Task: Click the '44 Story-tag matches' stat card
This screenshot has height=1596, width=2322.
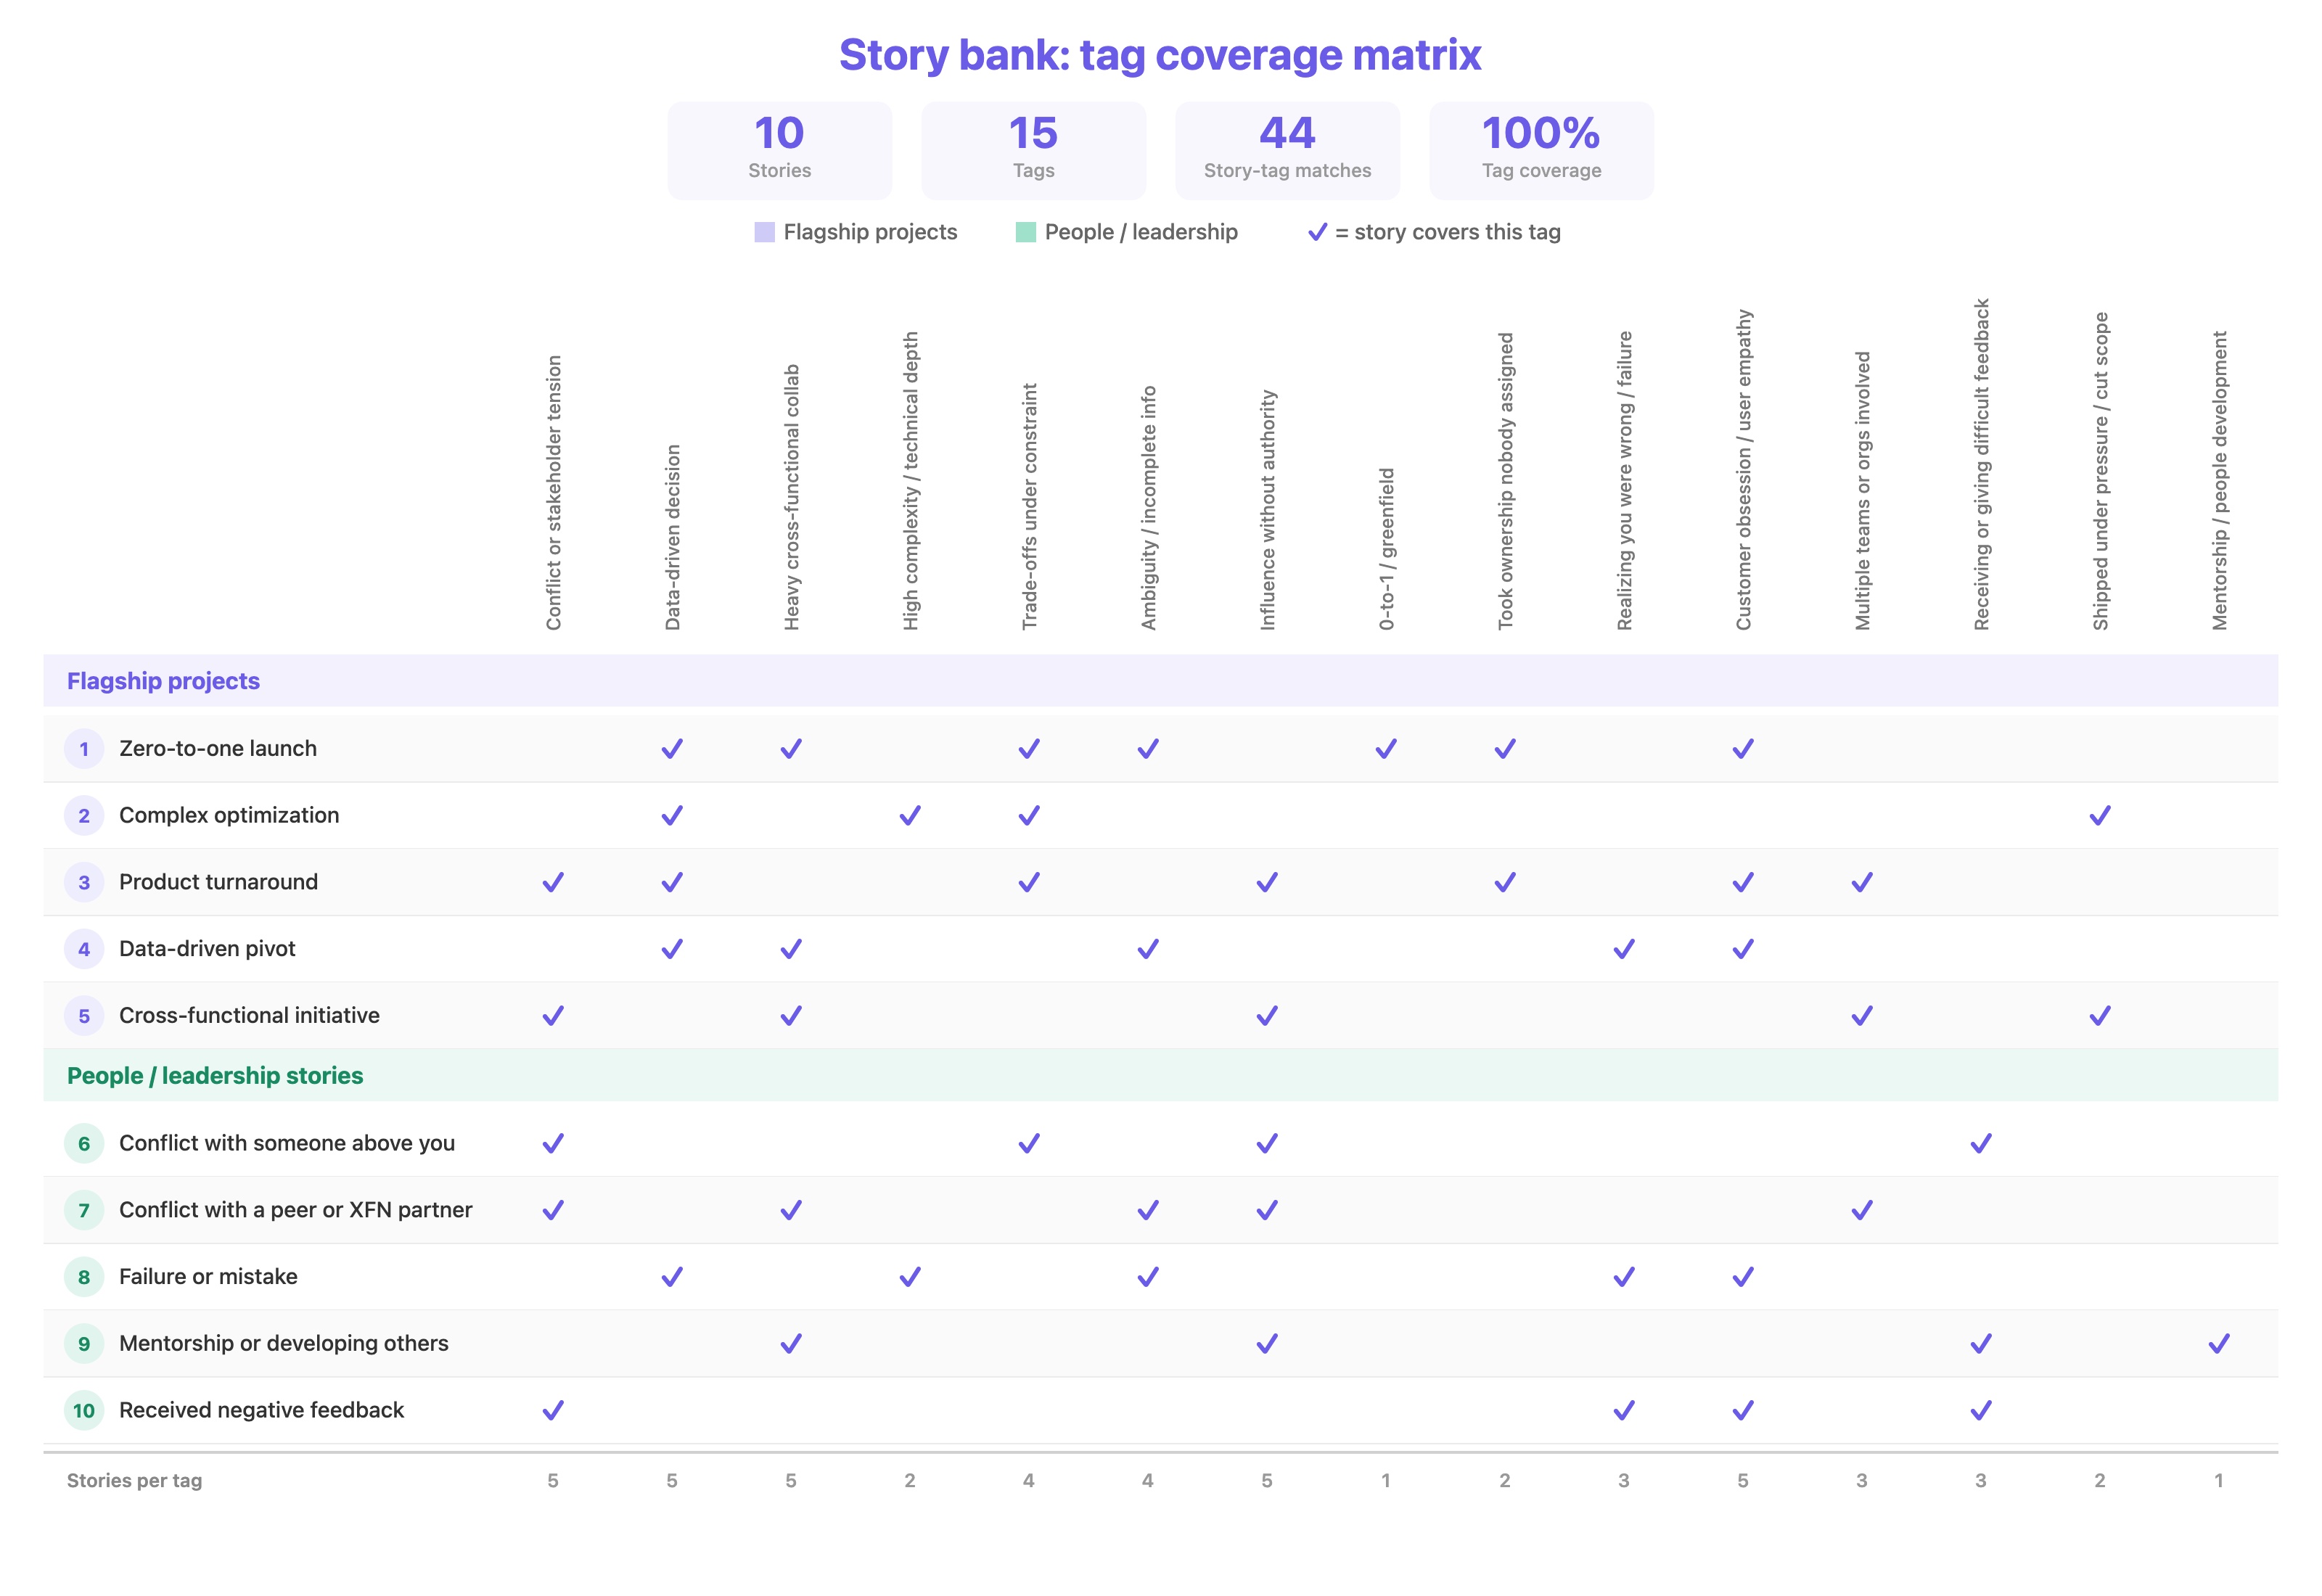Action: (1288, 150)
